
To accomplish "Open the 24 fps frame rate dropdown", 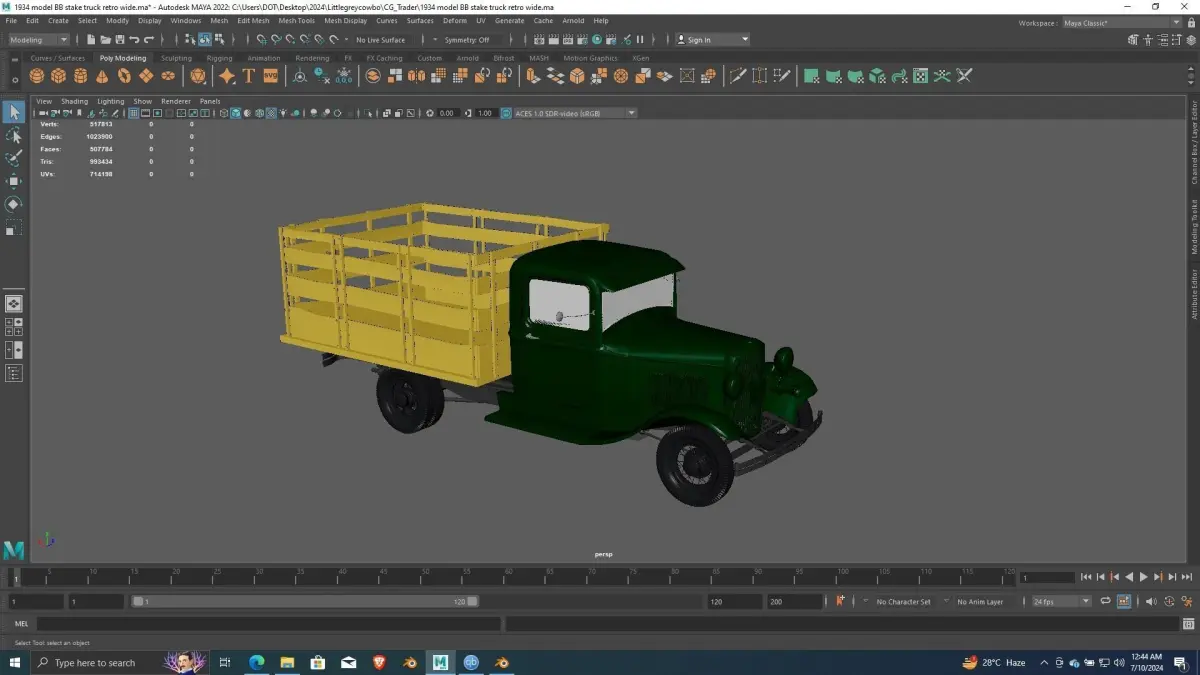I will tap(1061, 602).
